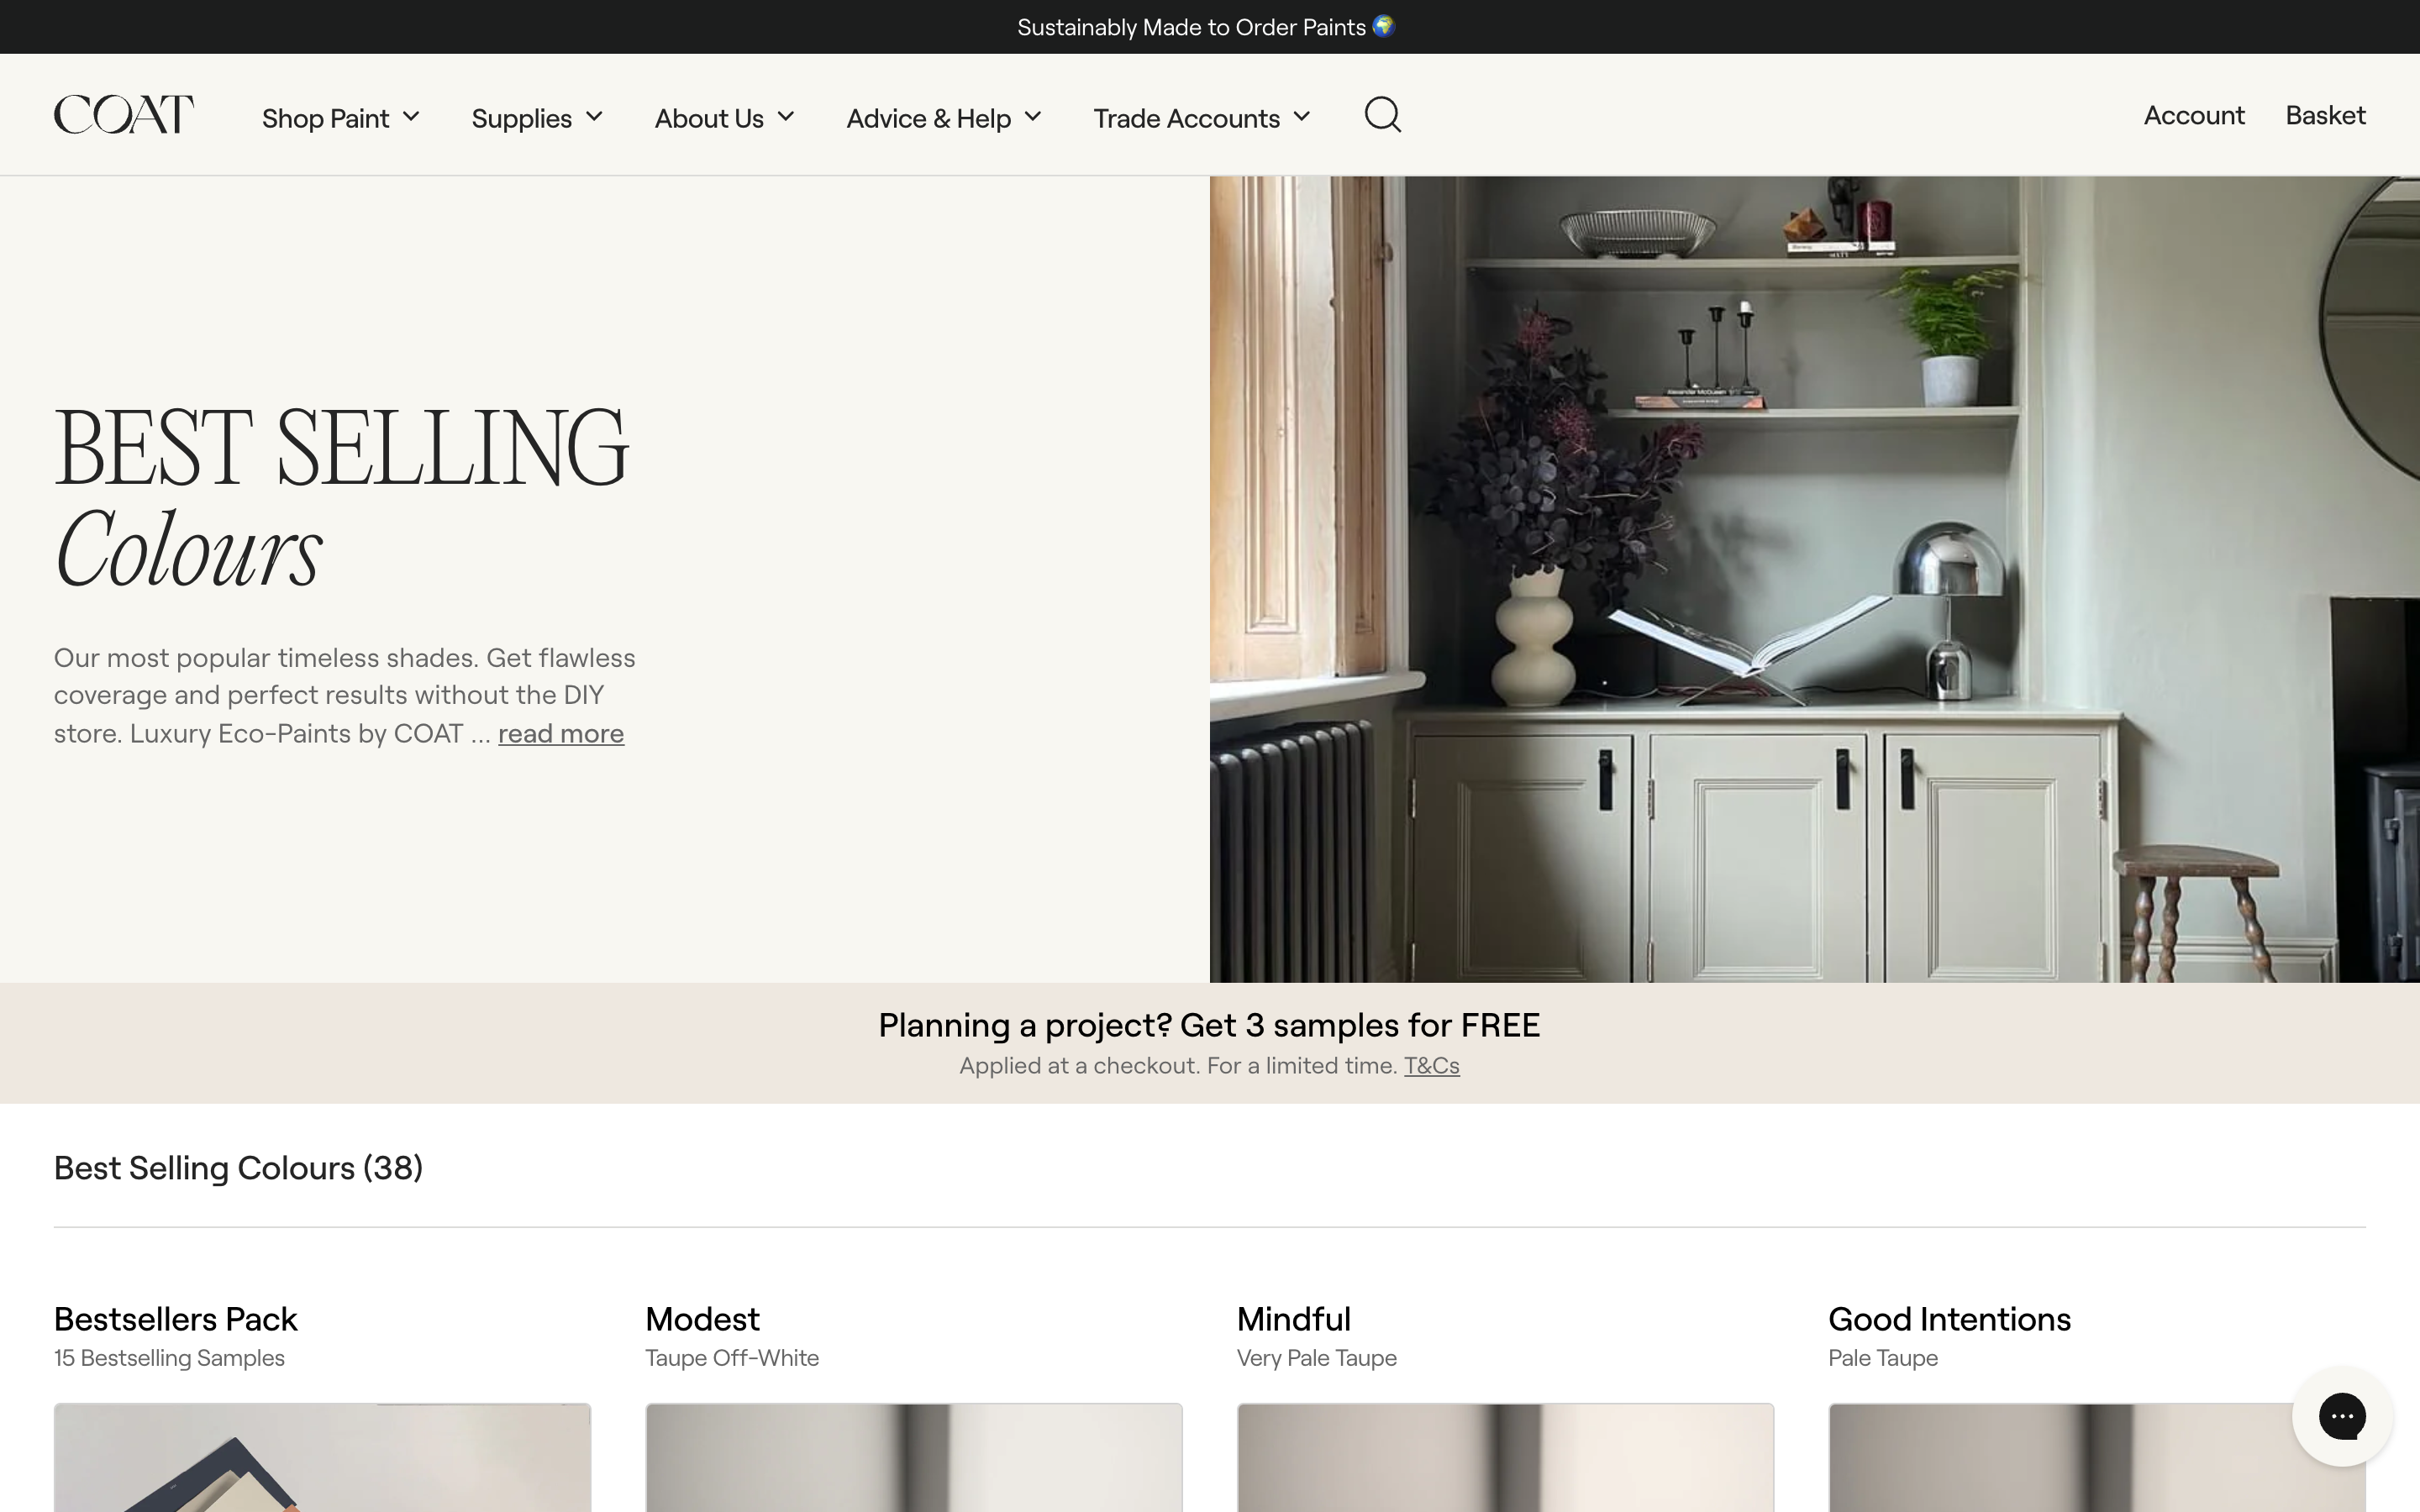Click the search magnifier icon
The height and width of the screenshot is (1512, 2420).
(x=1382, y=115)
